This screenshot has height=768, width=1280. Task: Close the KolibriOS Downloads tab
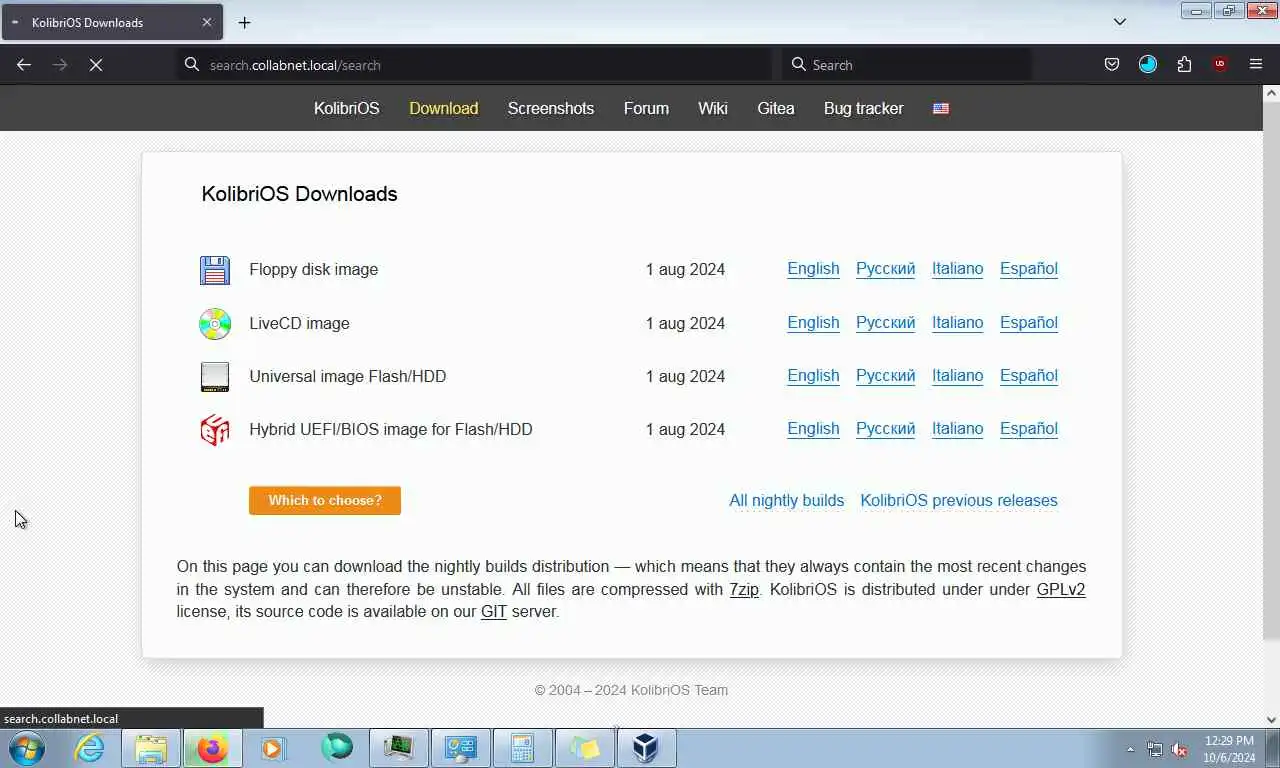tap(207, 22)
